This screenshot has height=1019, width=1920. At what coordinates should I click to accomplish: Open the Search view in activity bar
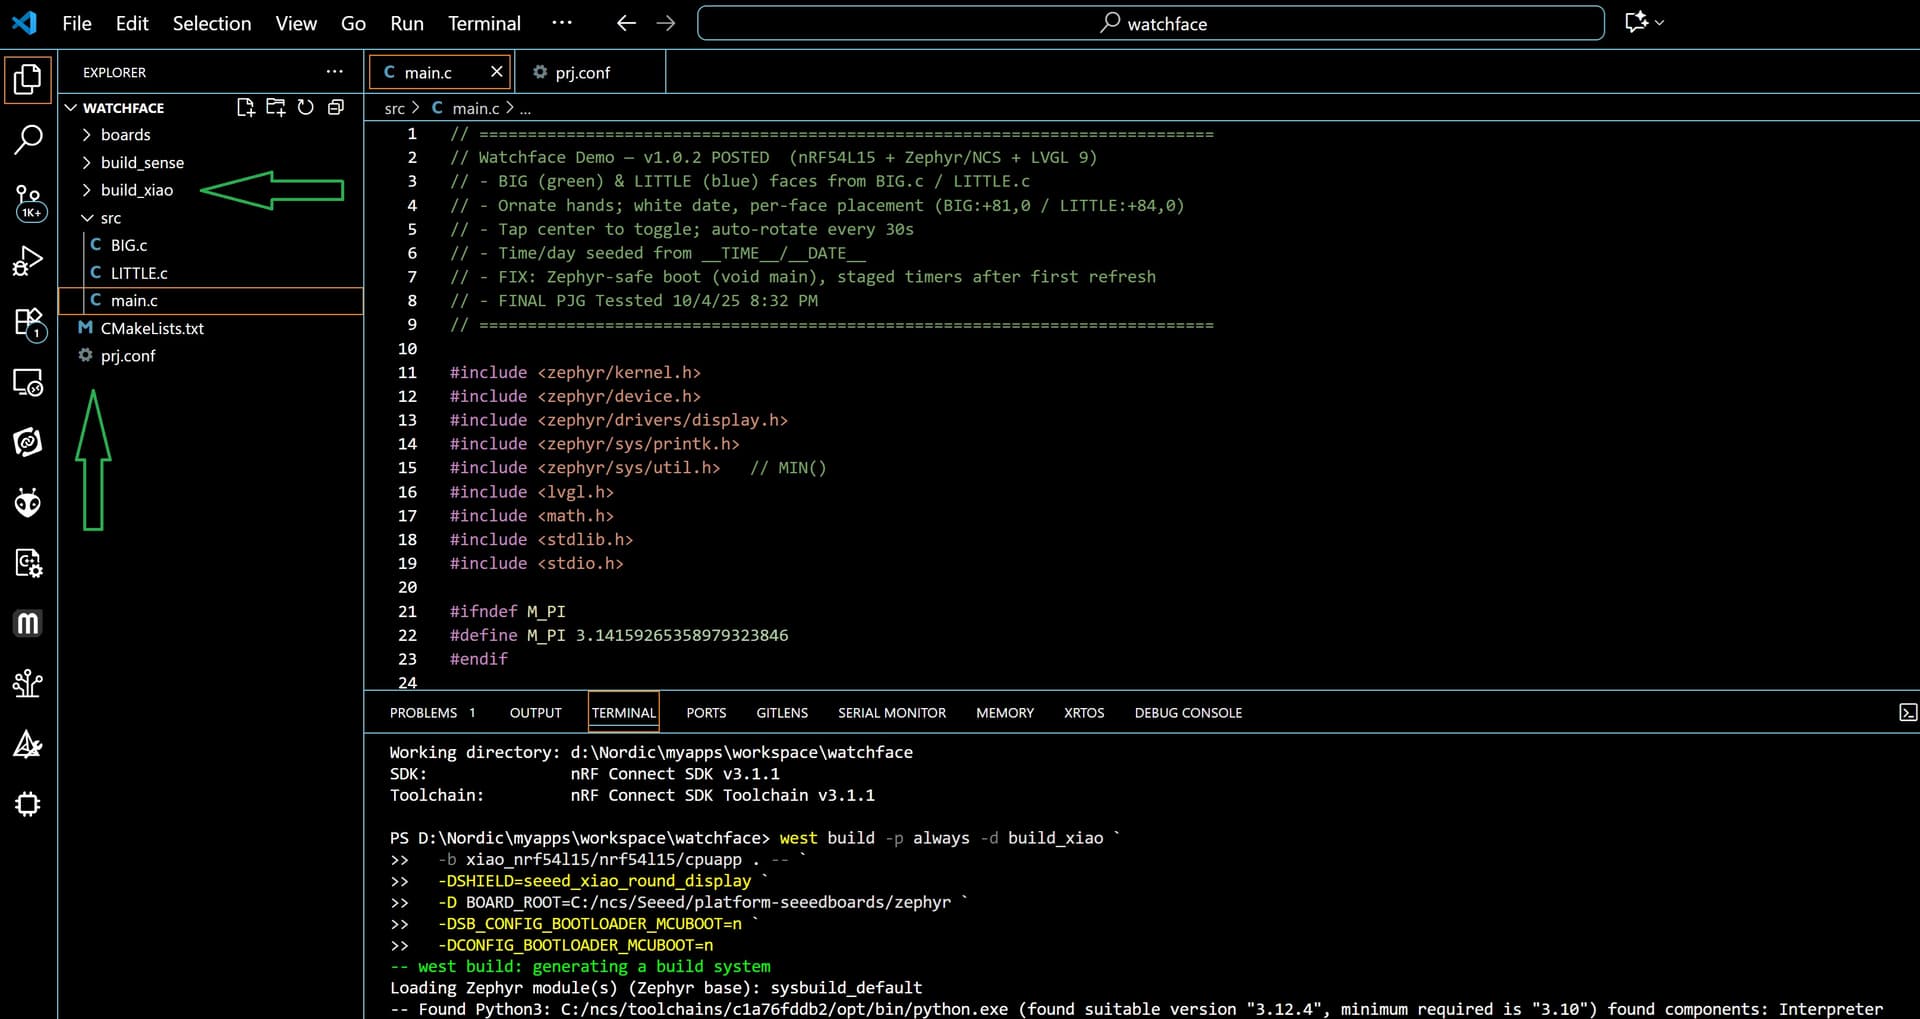[28, 139]
